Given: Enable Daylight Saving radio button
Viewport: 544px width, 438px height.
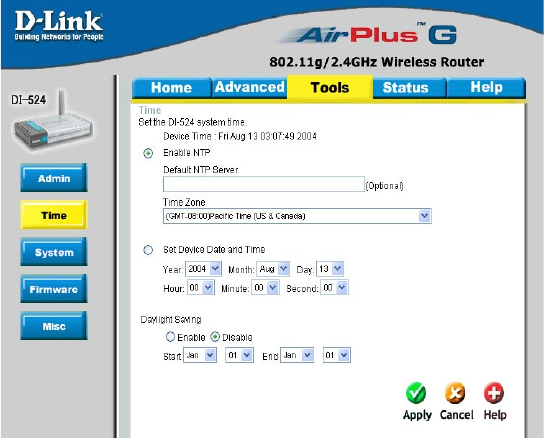Looking at the screenshot, I should click(x=170, y=337).
